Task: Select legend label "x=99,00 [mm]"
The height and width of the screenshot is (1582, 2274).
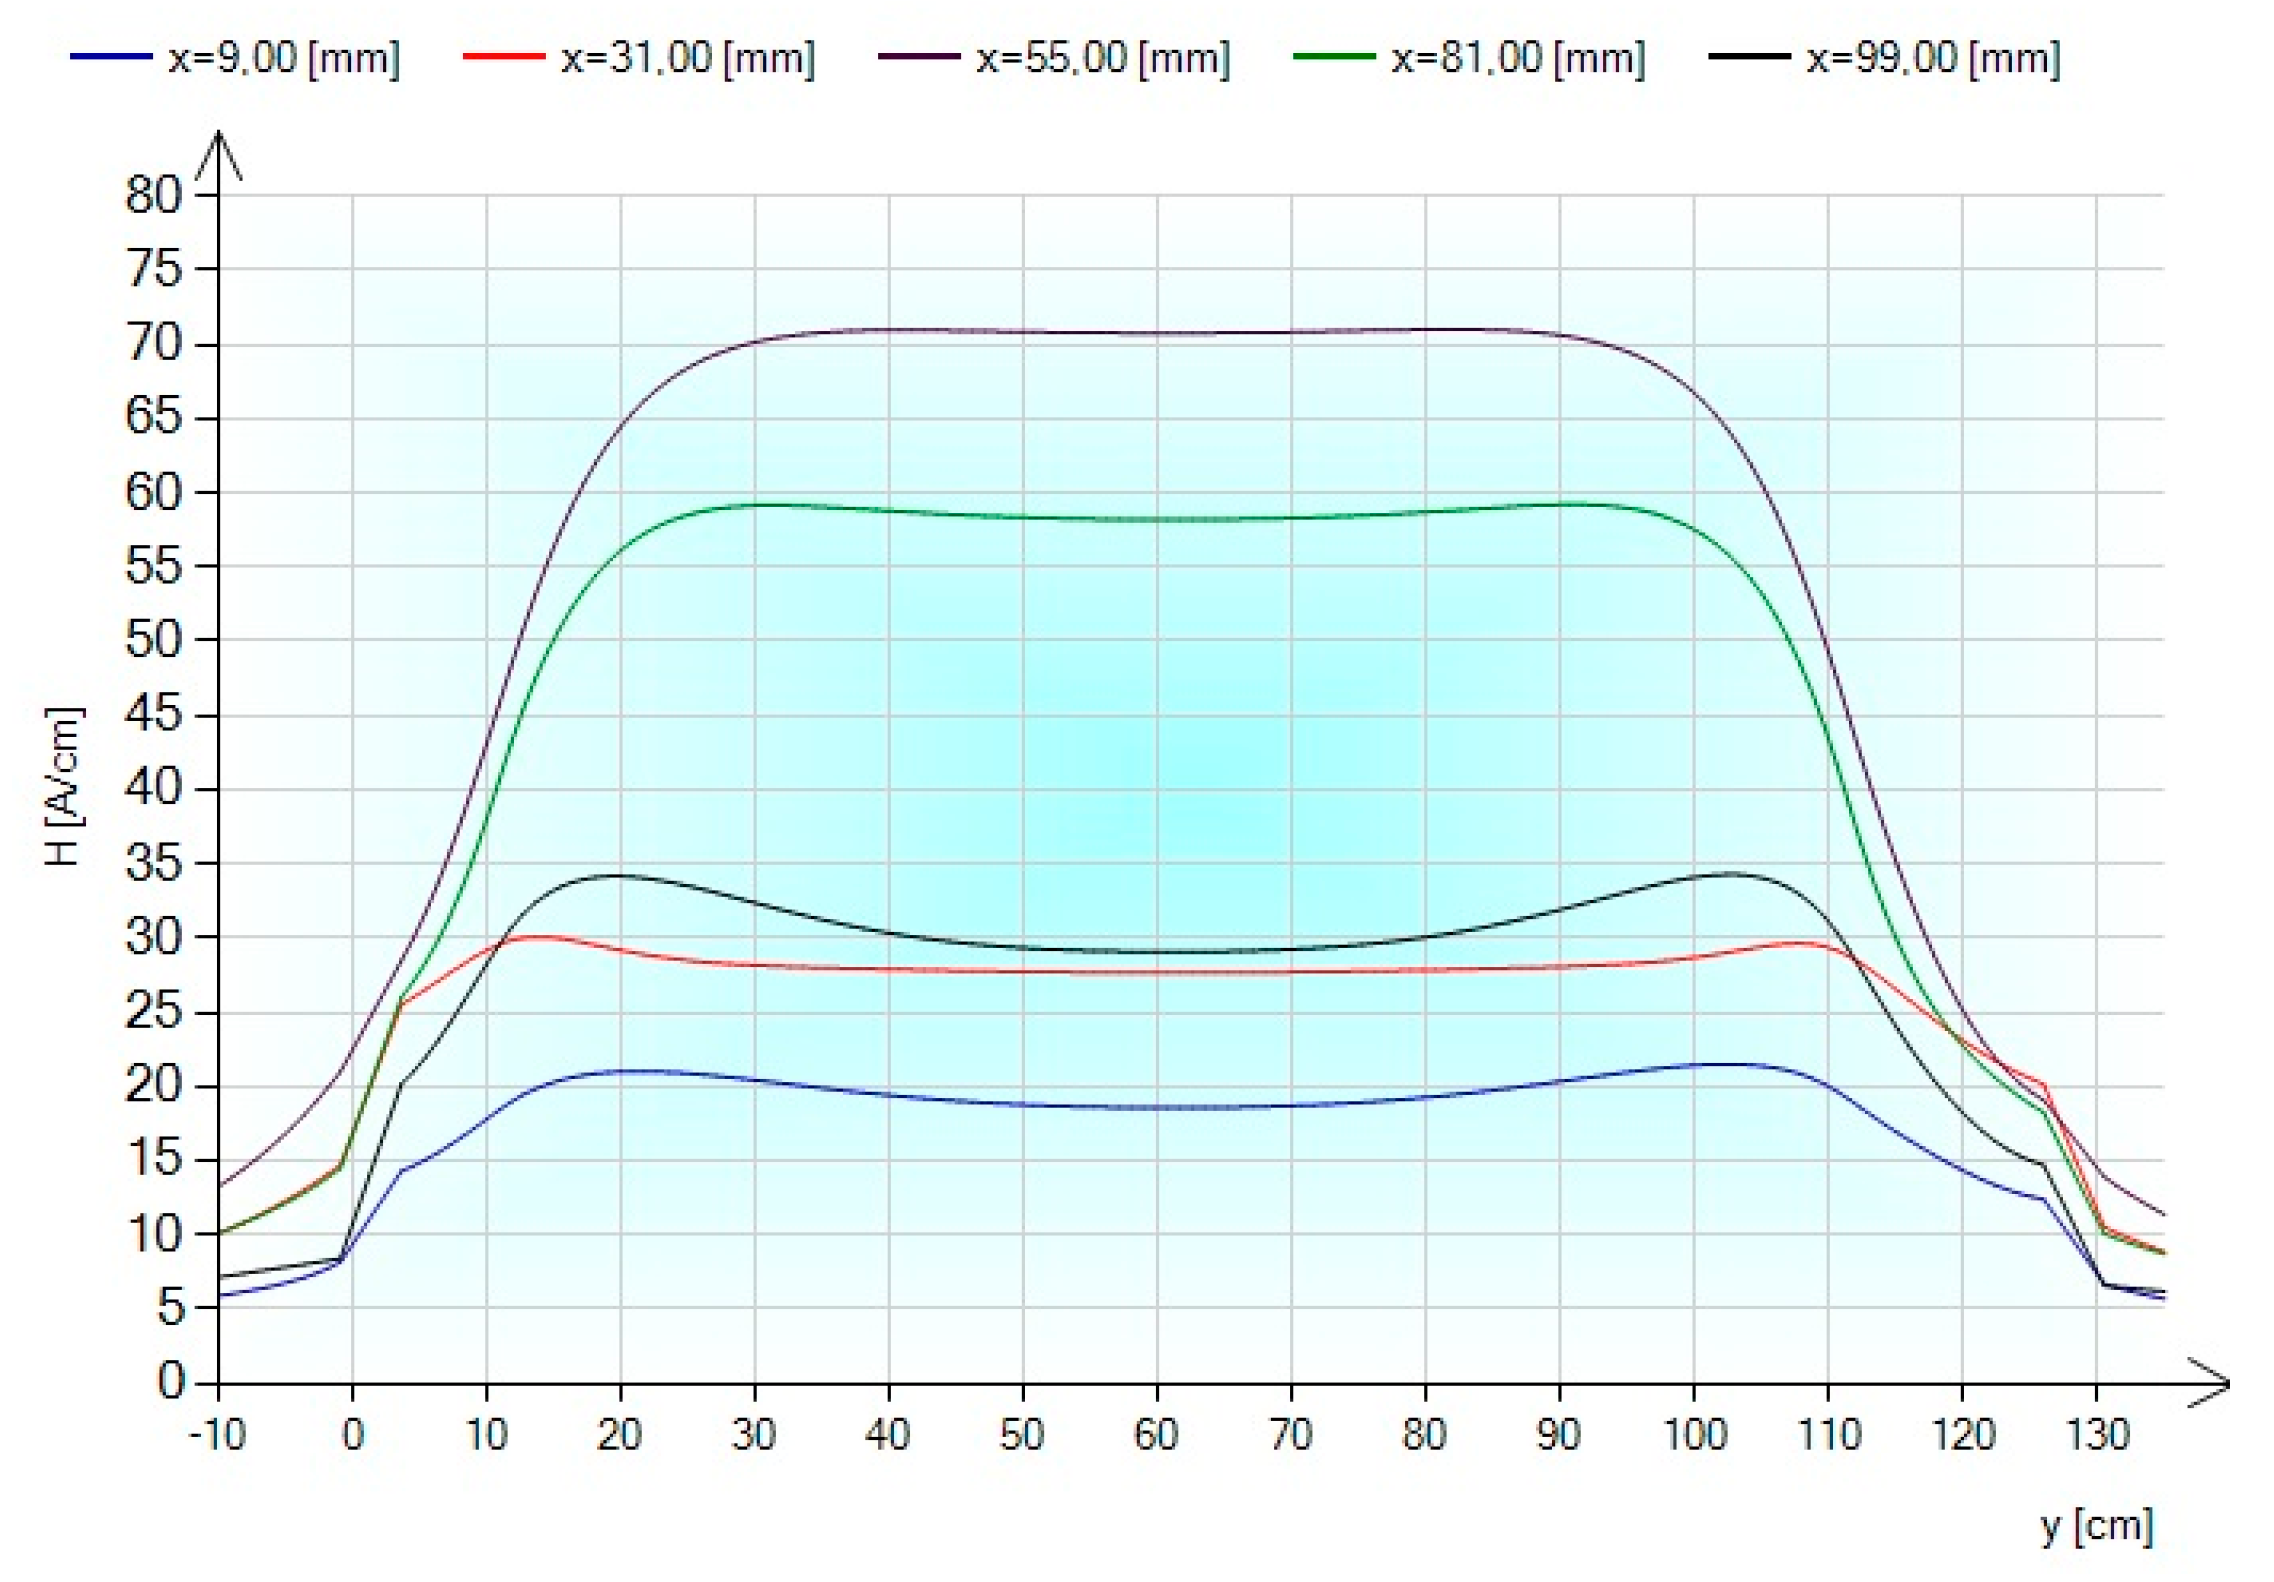Action: (x=1933, y=58)
